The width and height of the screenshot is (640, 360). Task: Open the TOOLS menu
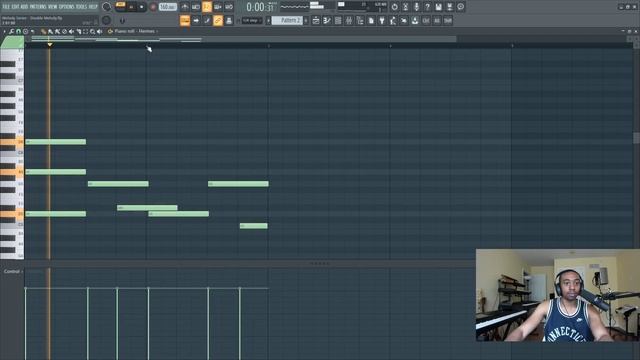(x=81, y=7)
